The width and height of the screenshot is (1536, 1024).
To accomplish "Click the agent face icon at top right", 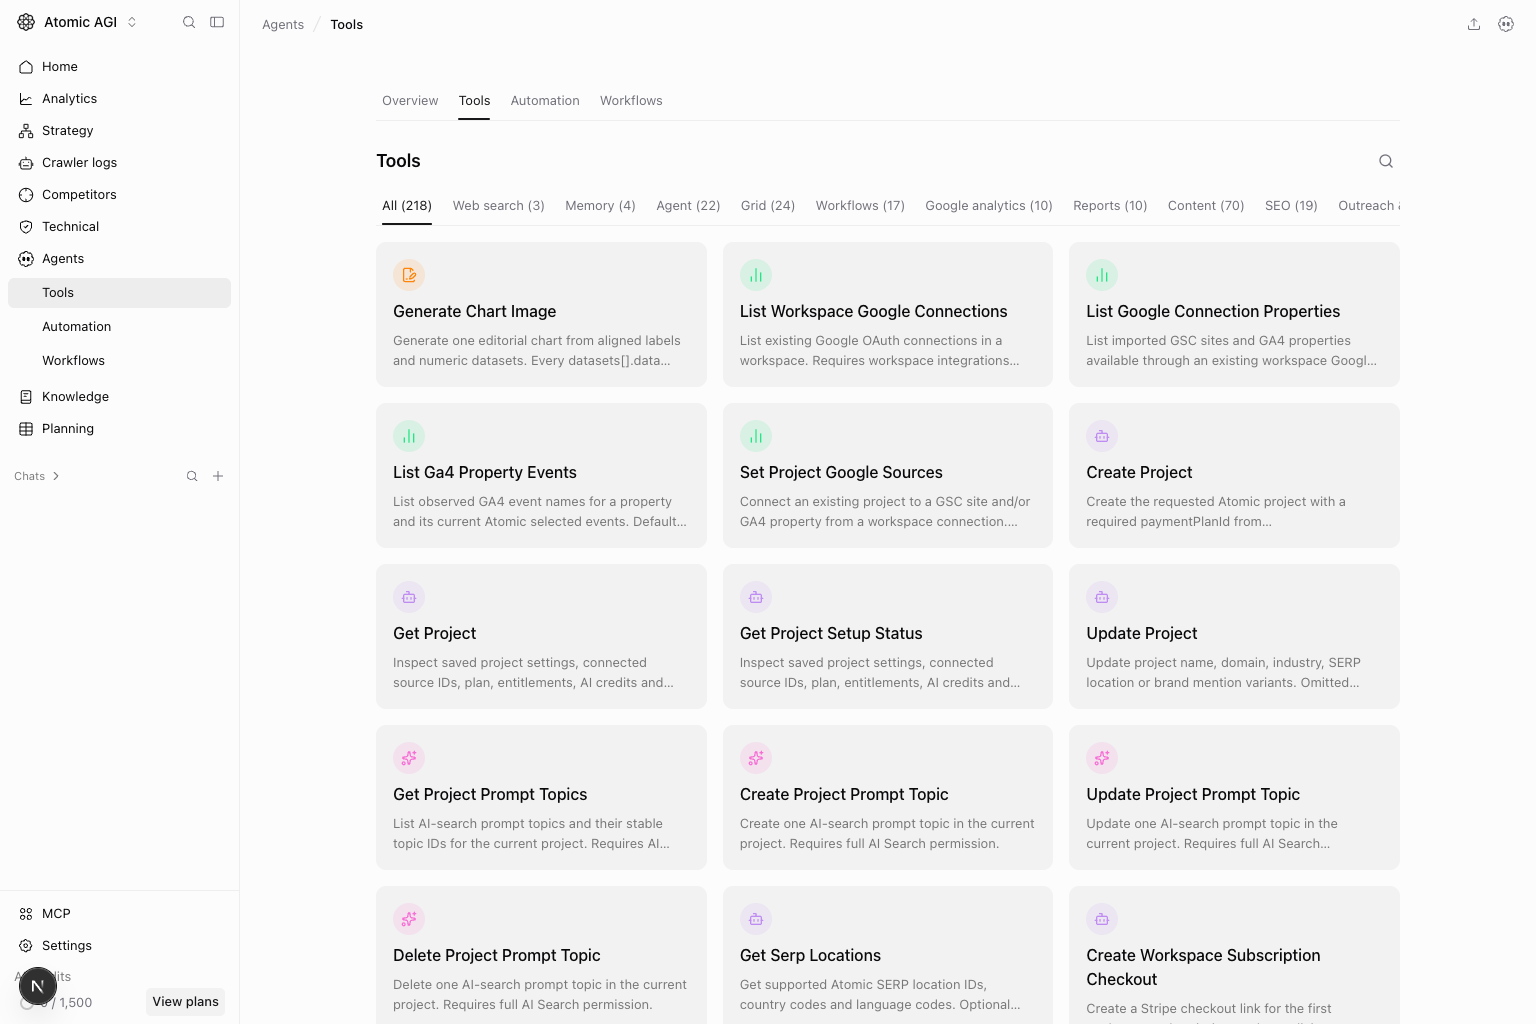I will pos(1506,24).
